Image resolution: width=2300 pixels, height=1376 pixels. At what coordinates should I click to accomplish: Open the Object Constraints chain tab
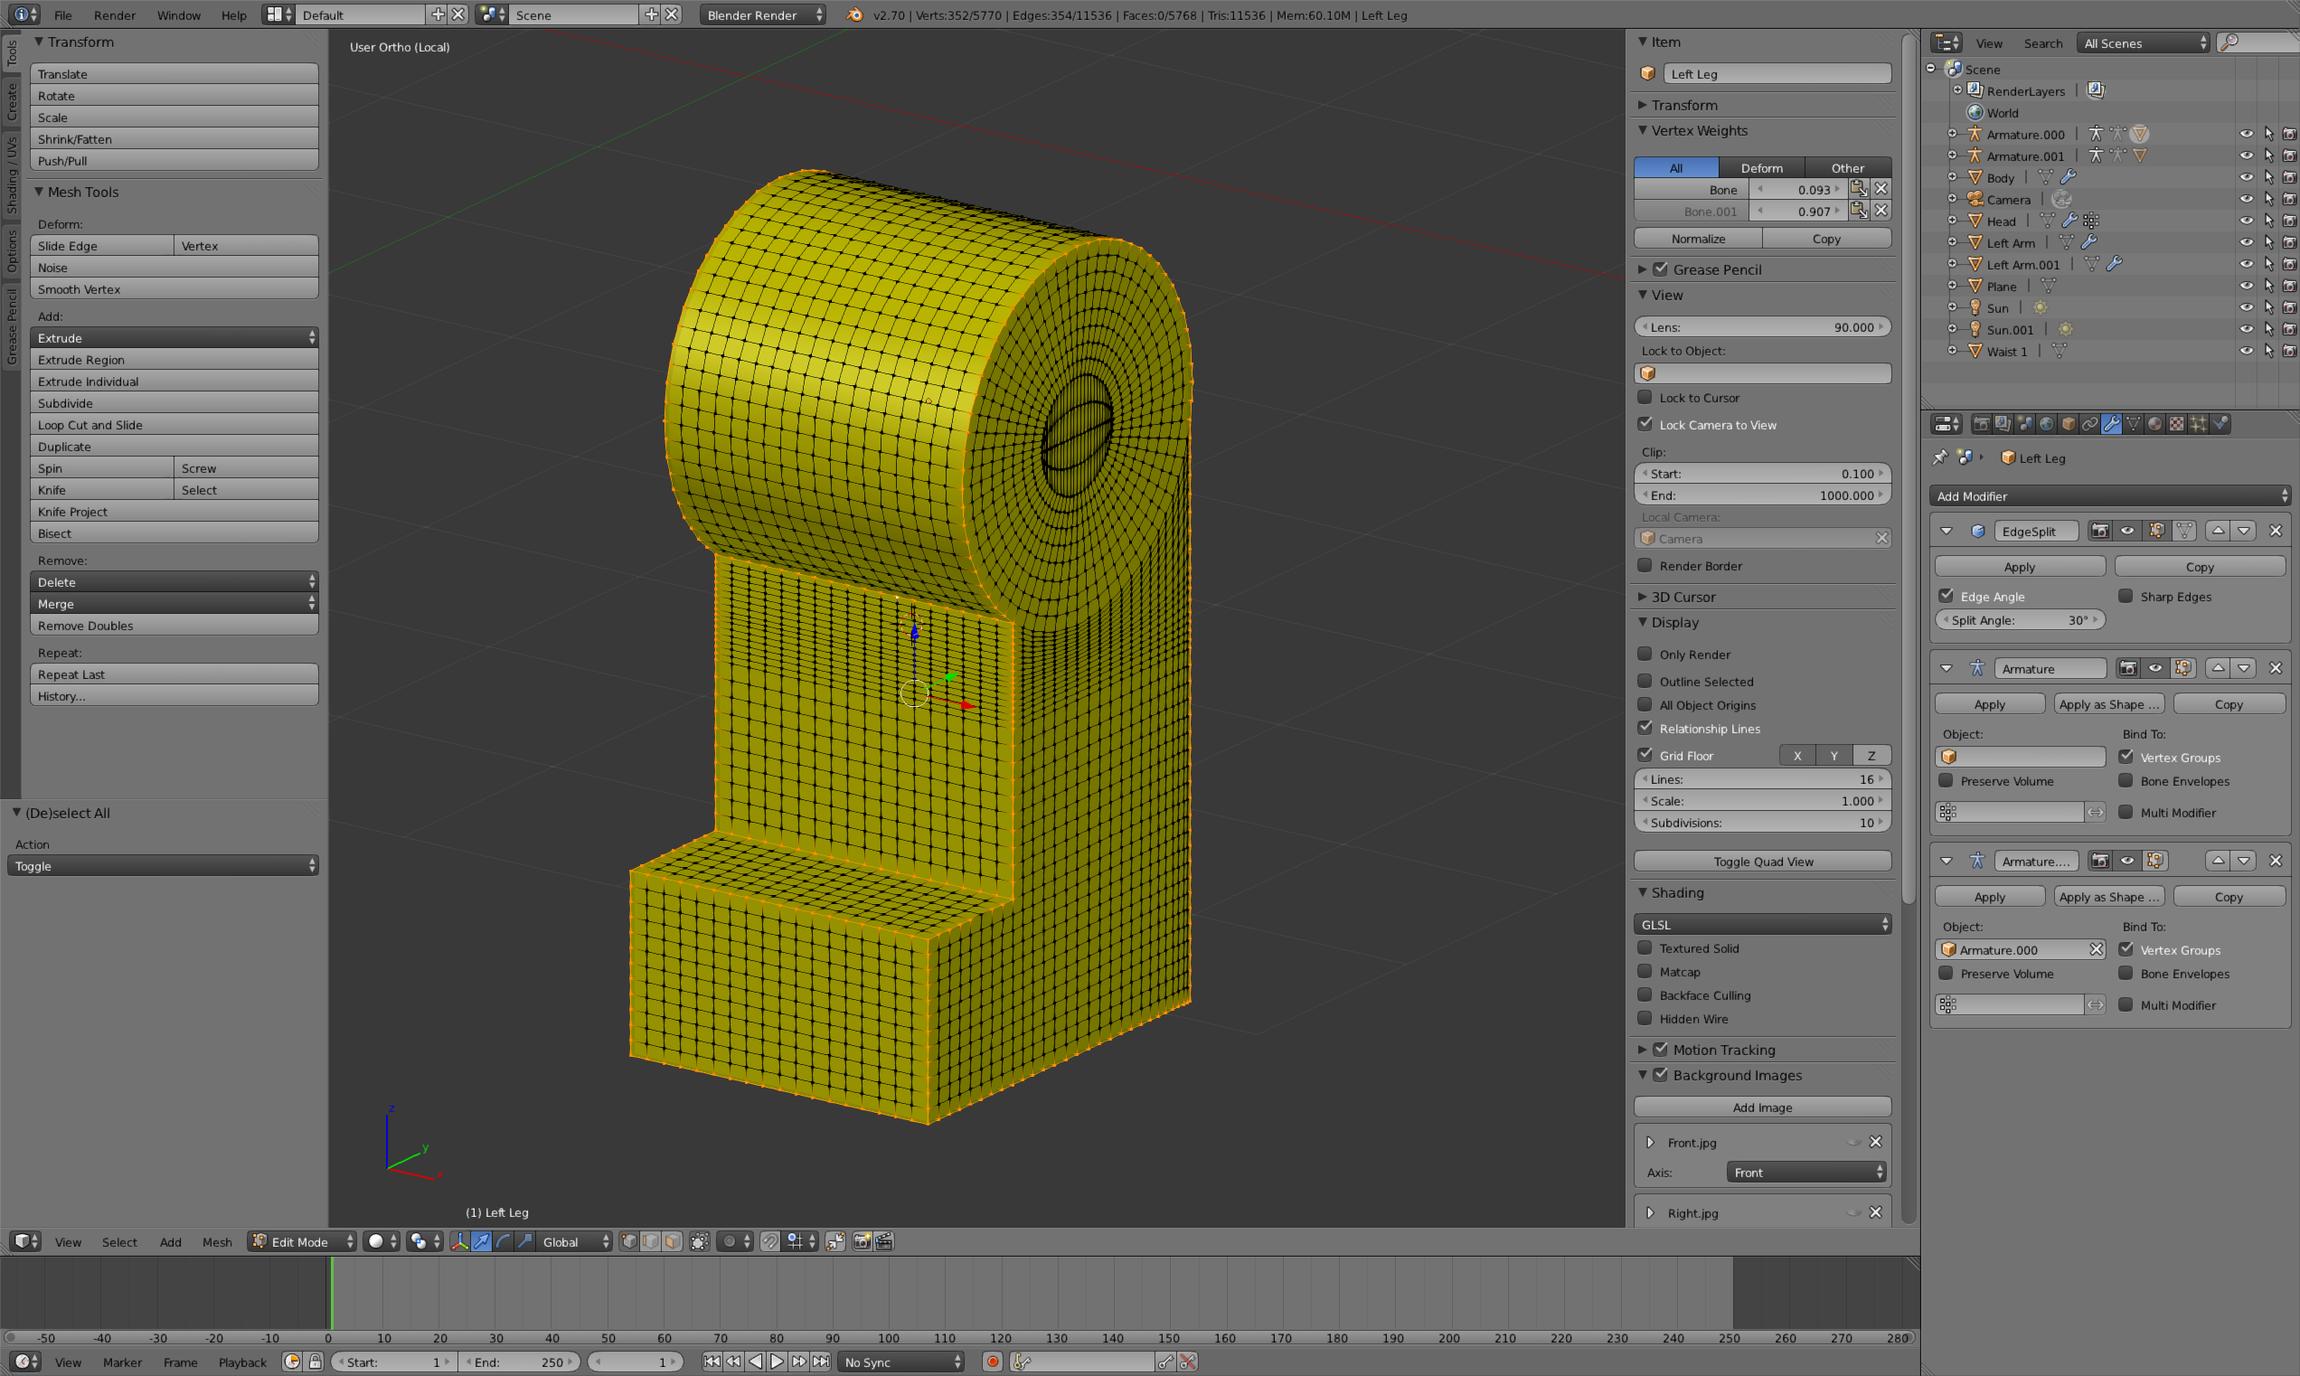tap(2090, 424)
